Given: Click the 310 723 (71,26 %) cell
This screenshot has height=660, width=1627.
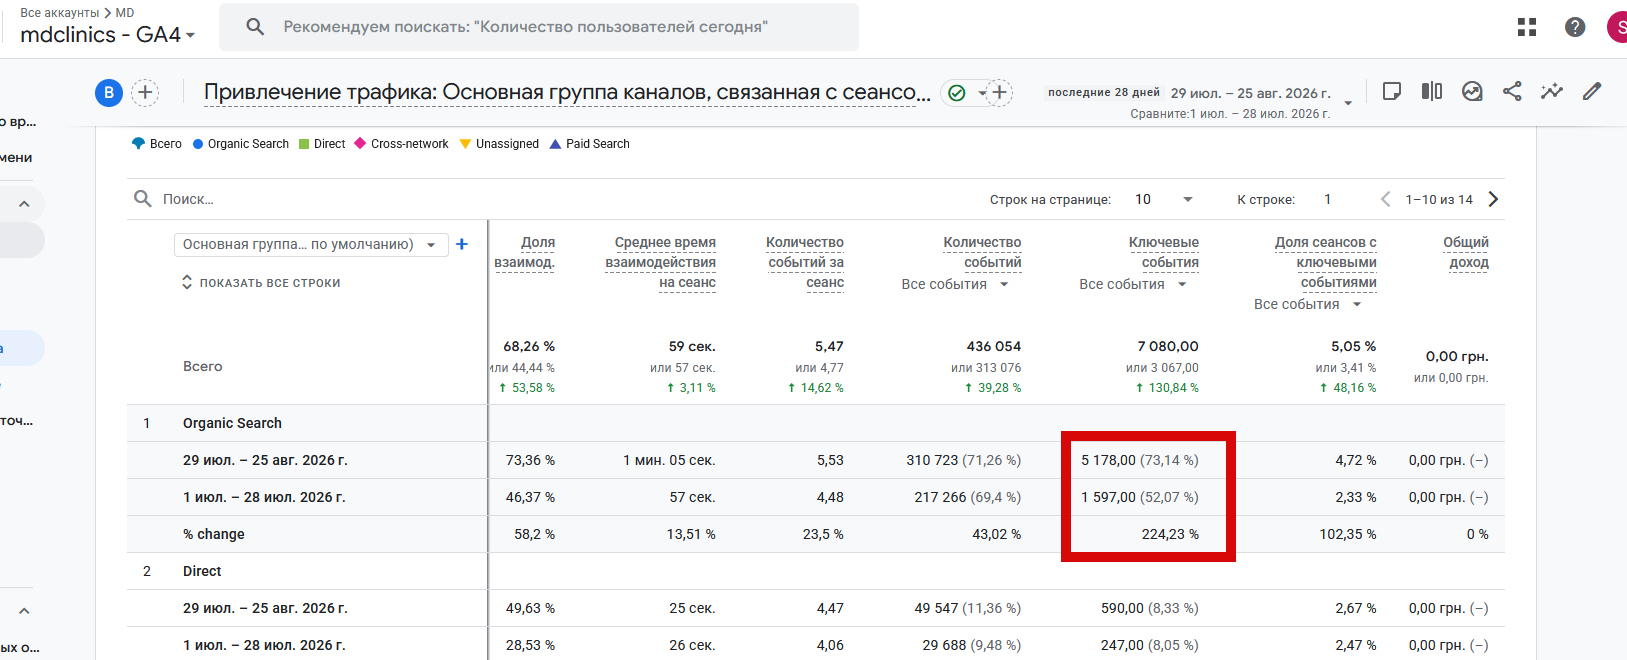Looking at the screenshot, I should click(x=963, y=460).
